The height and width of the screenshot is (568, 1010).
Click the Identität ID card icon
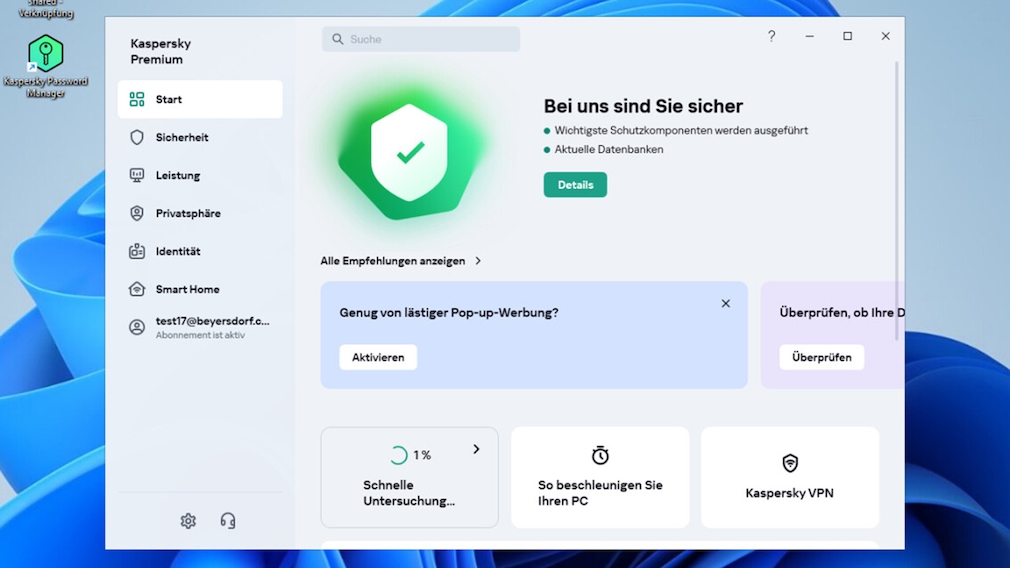pyautogui.click(x=137, y=251)
